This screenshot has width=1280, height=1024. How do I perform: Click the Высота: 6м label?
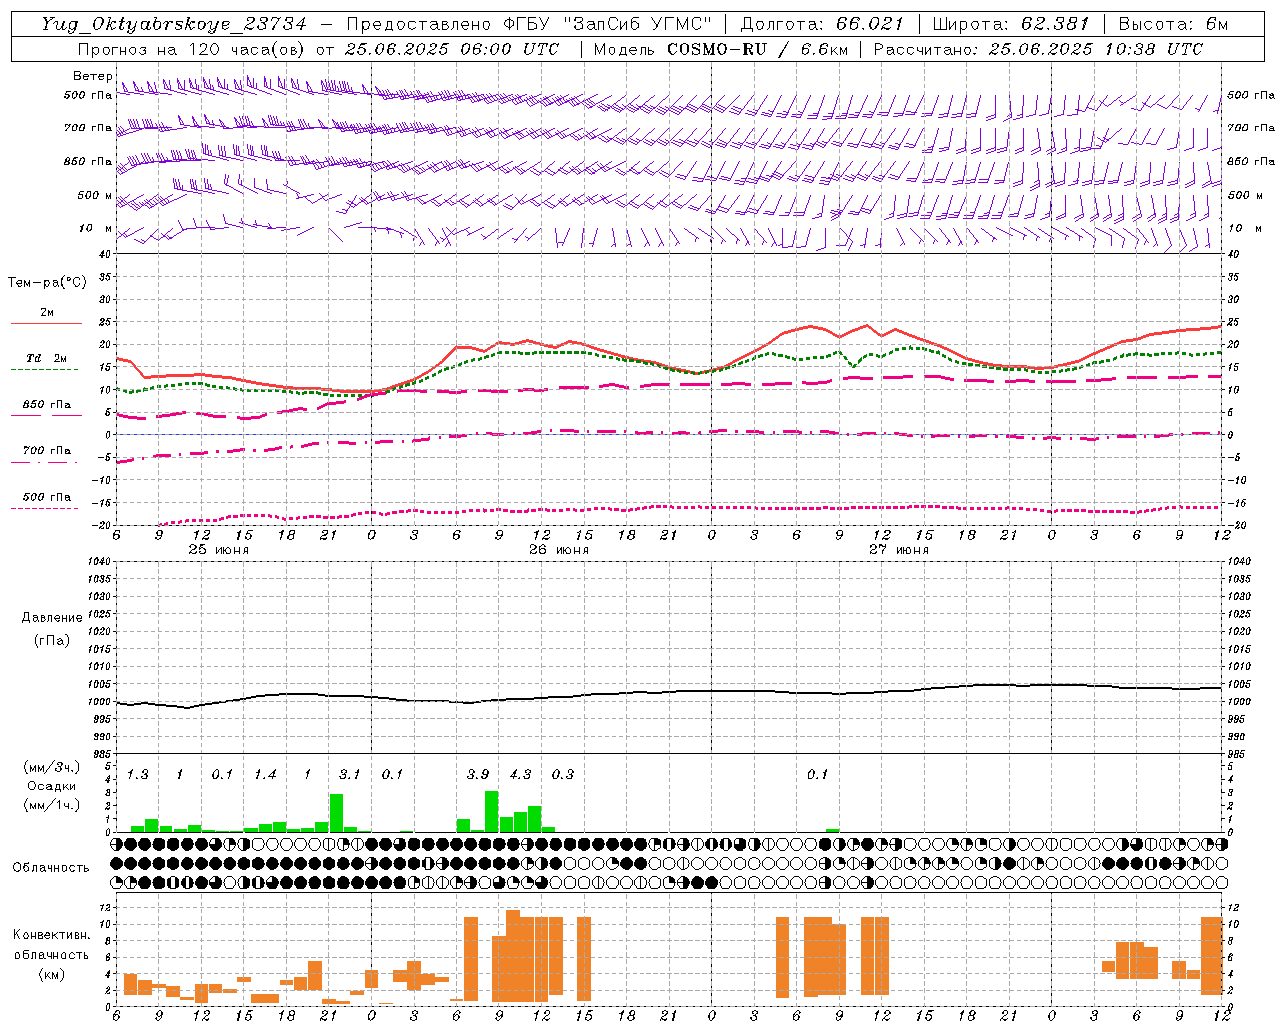1173,24
